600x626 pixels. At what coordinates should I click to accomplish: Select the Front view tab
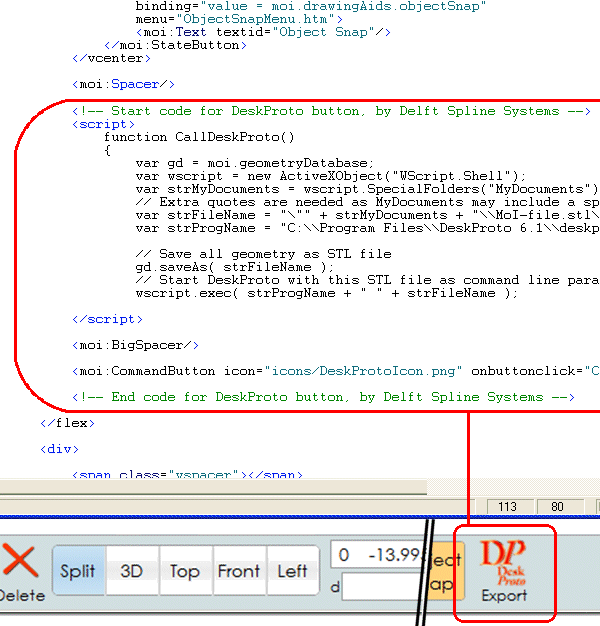coord(239,571)
